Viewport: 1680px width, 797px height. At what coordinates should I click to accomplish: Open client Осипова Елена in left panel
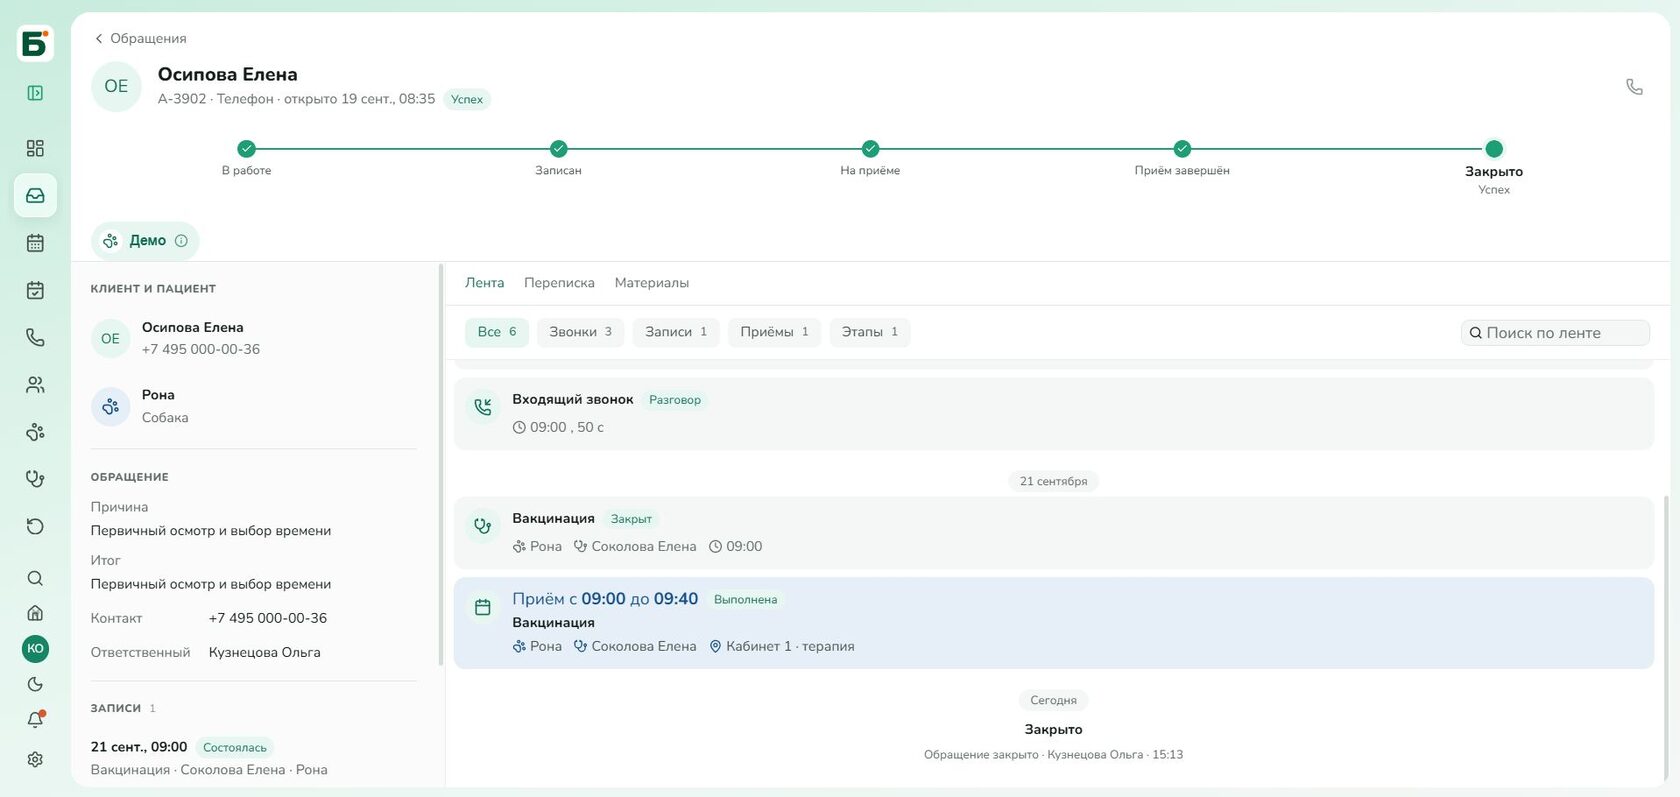254,338
